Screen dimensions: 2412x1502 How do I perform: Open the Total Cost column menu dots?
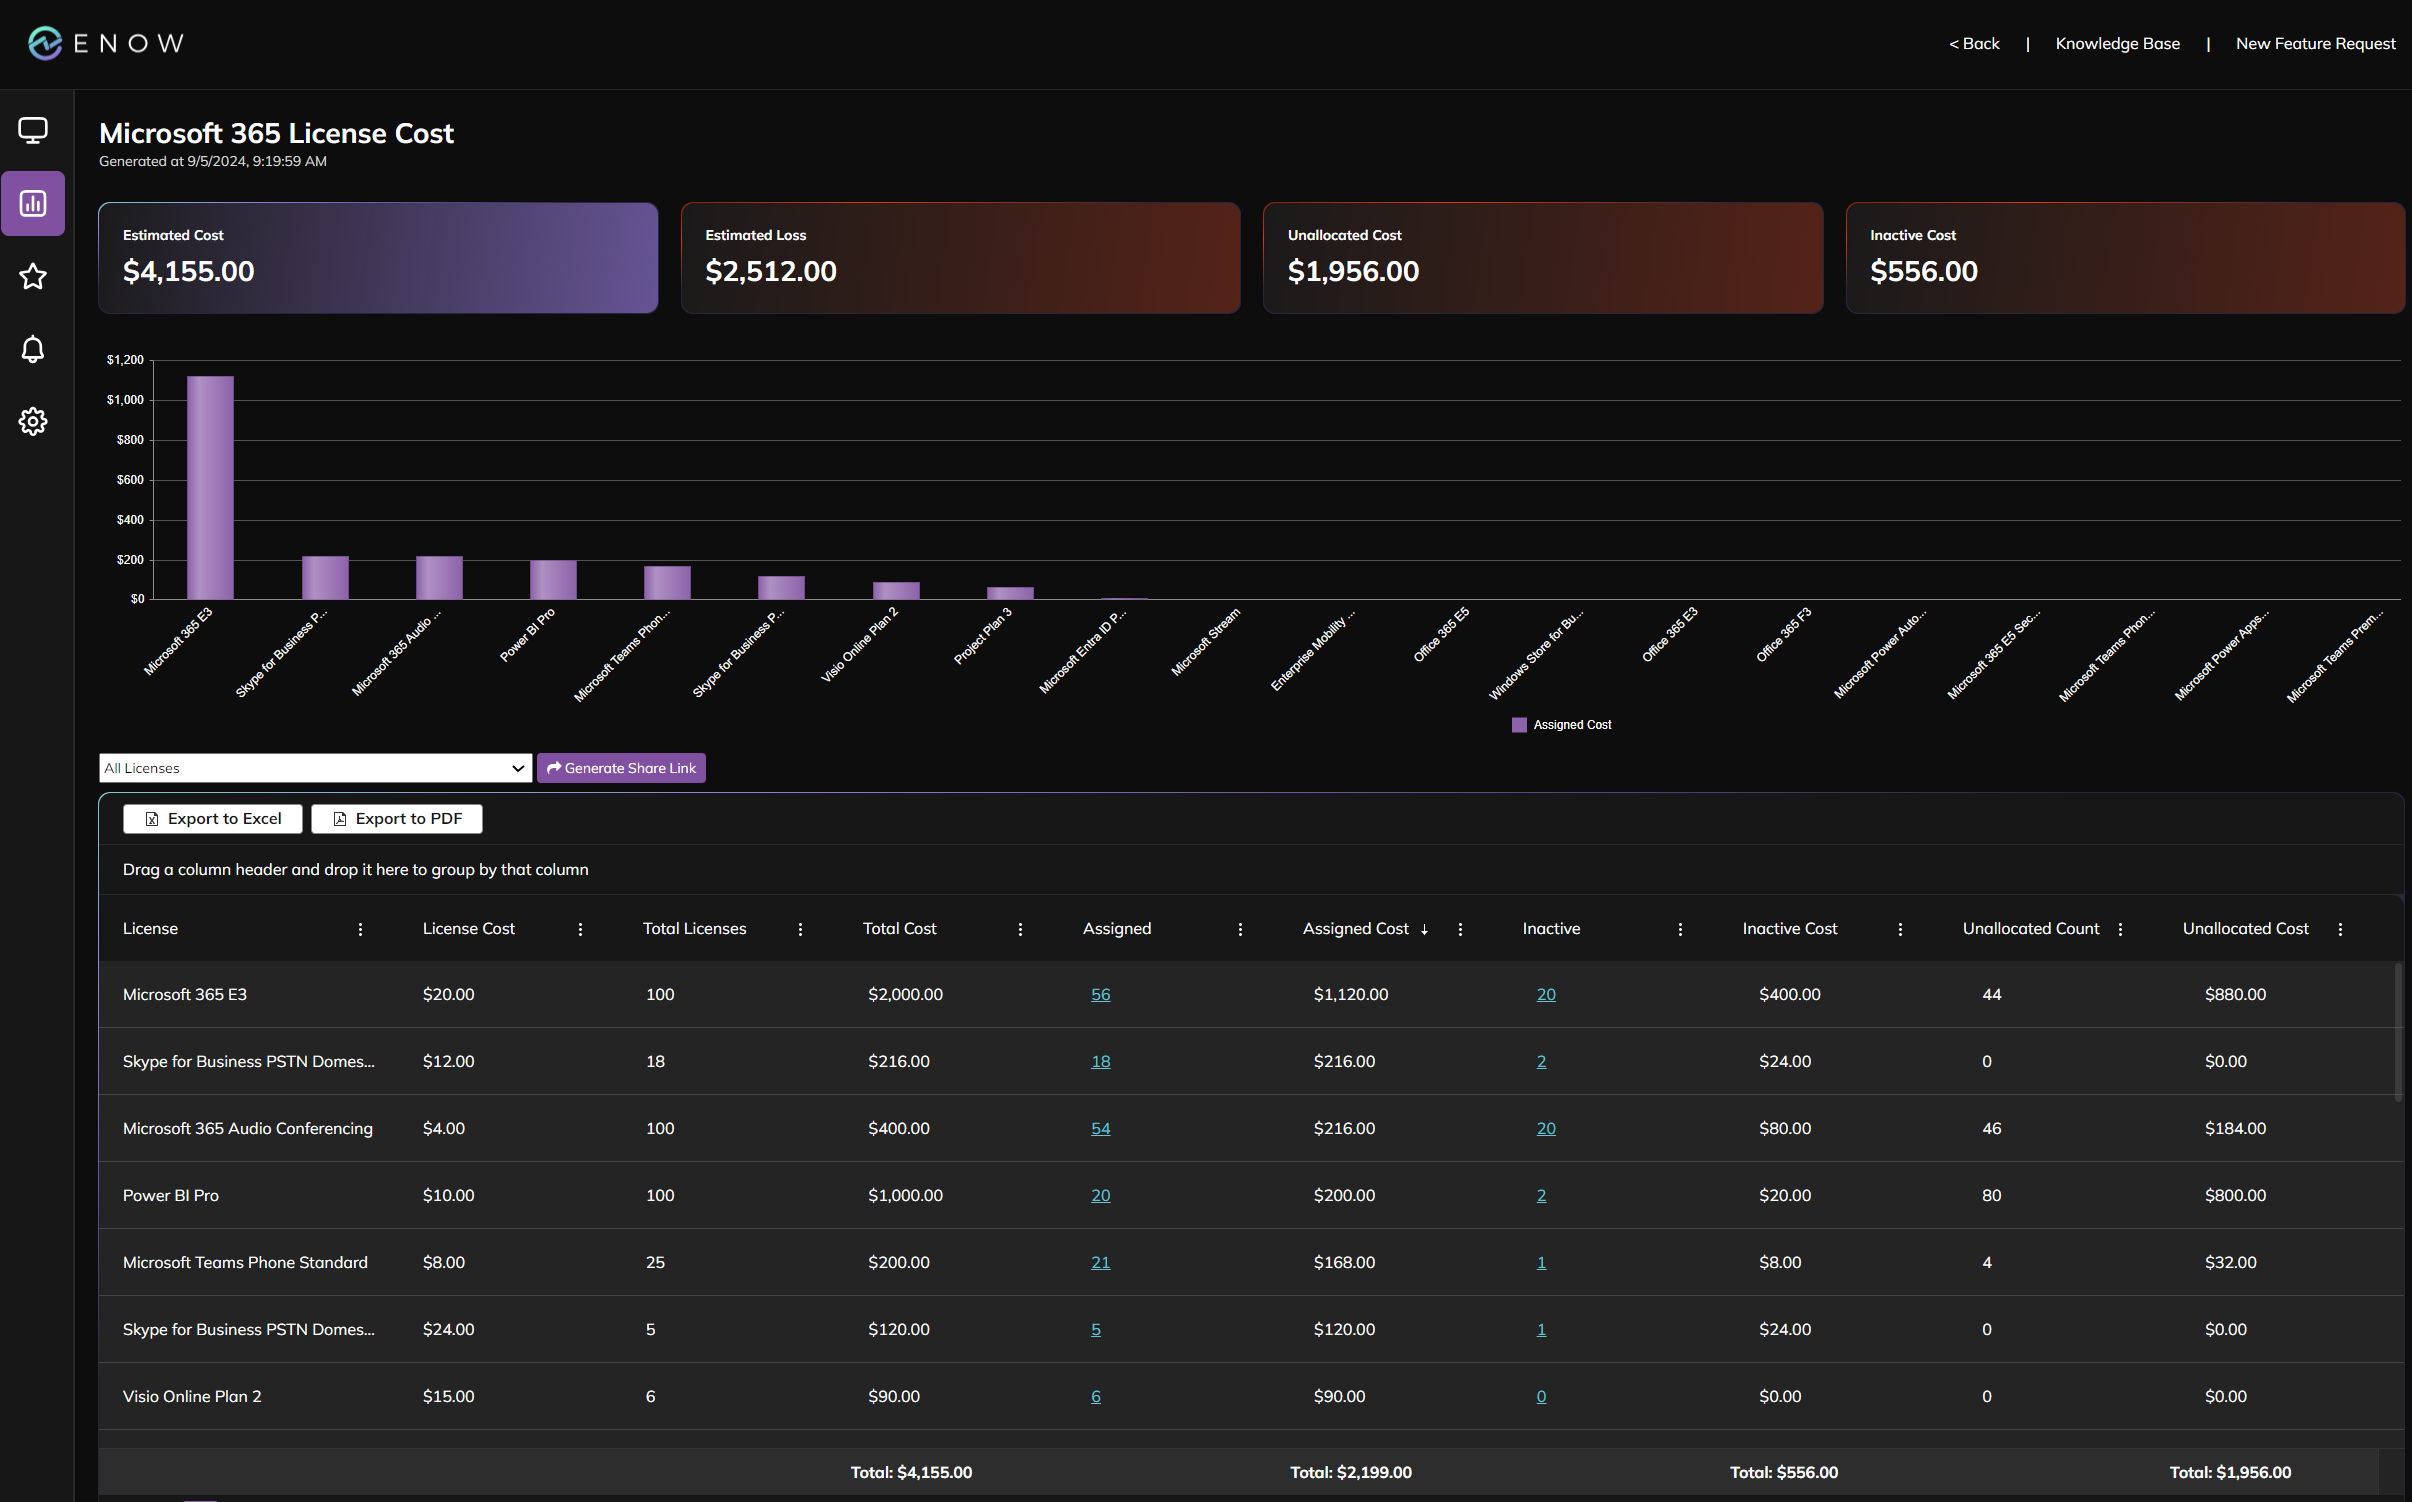[x=1020, y=929]
